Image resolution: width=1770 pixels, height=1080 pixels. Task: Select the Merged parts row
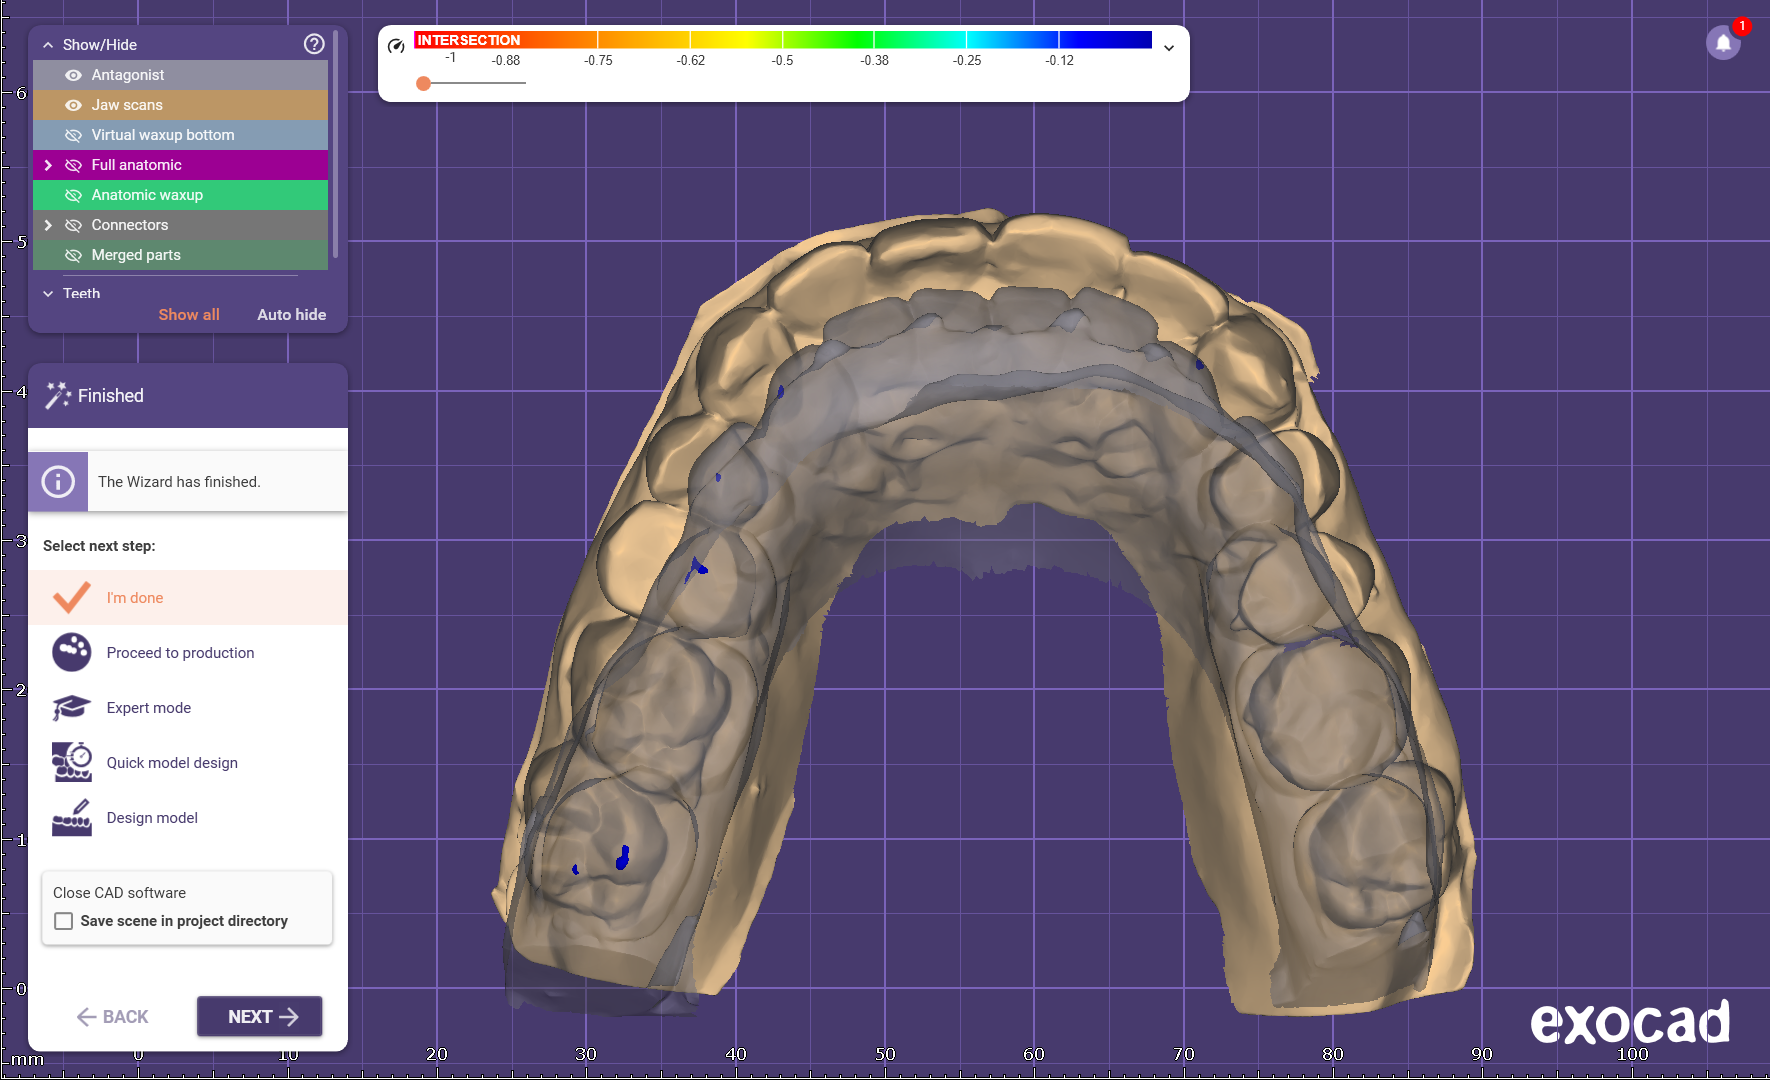point(136,255)
